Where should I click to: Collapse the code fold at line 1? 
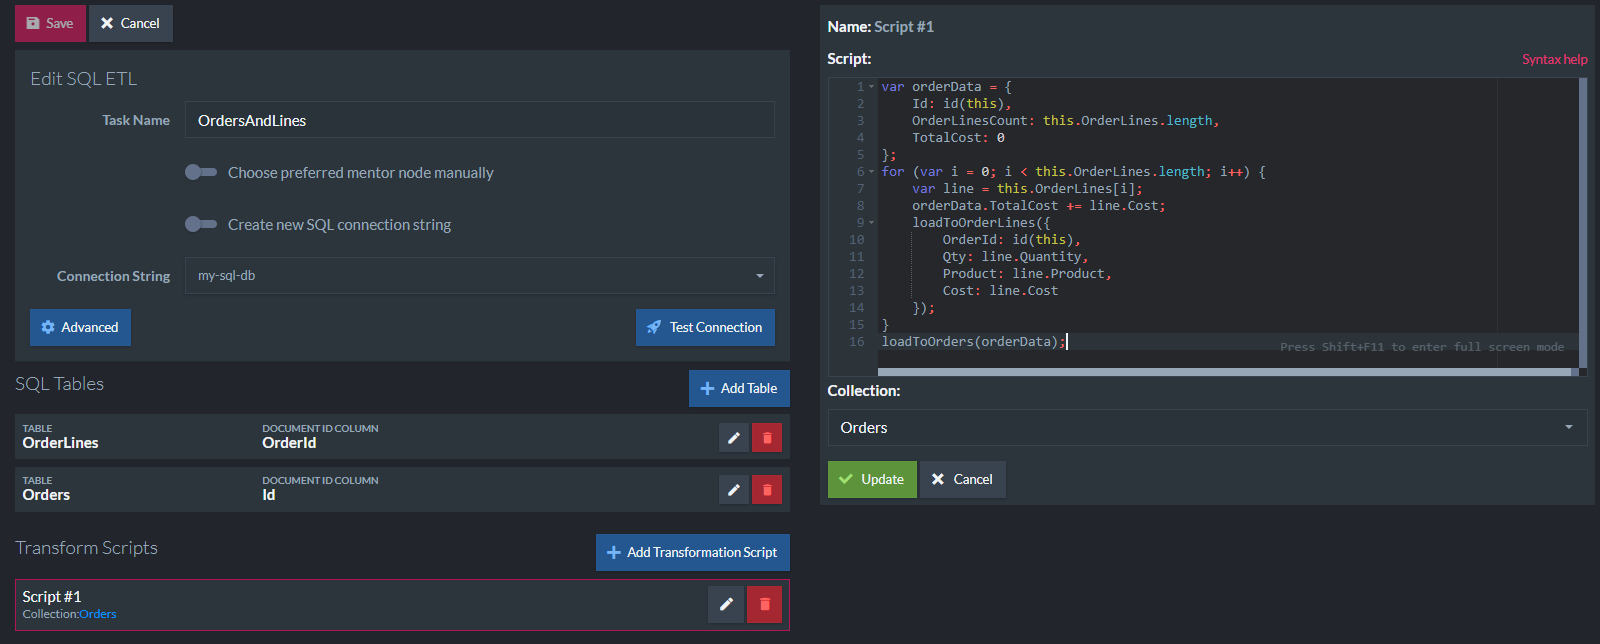[x=871, y=87]
